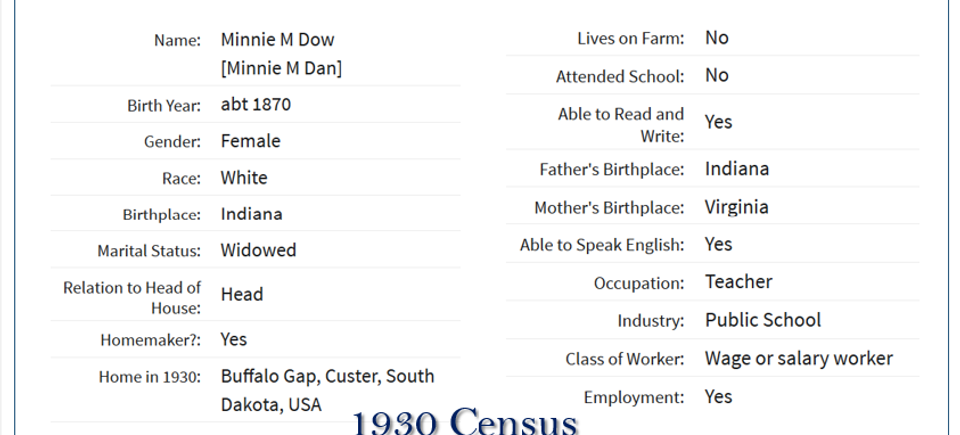
Task: Click the Homemaker value Yes
Action: (234, 339)
